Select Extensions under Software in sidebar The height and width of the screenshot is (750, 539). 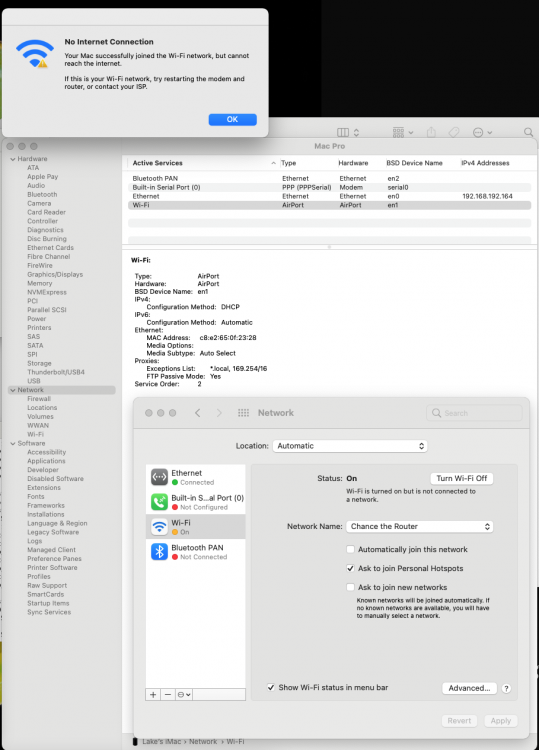click(x=44, y=487)
